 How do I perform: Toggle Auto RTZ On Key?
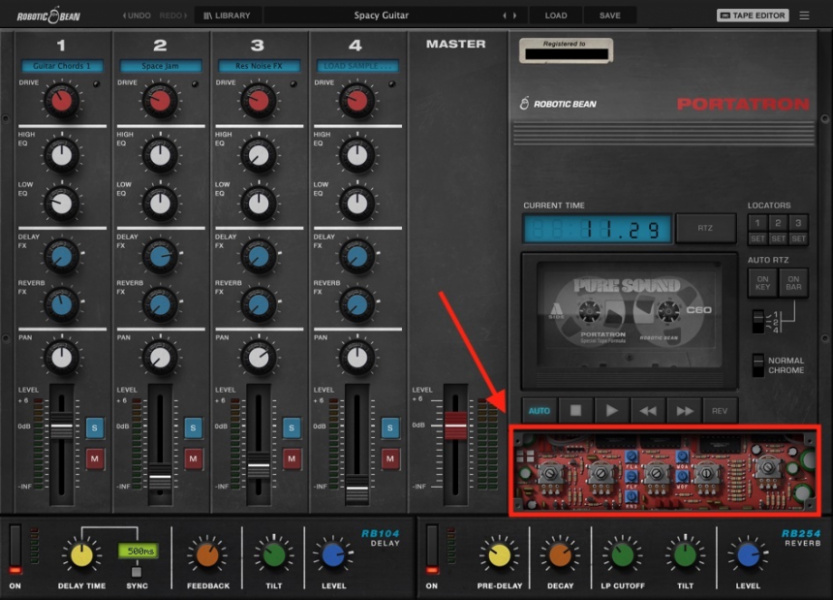point(762,283)
